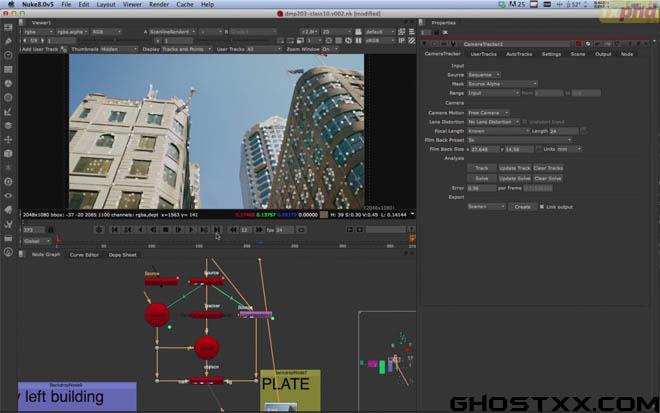The height and width of the screenshot is (413, 660).
Task: Click the Update Solve button
Action: [x=514, y=179]
